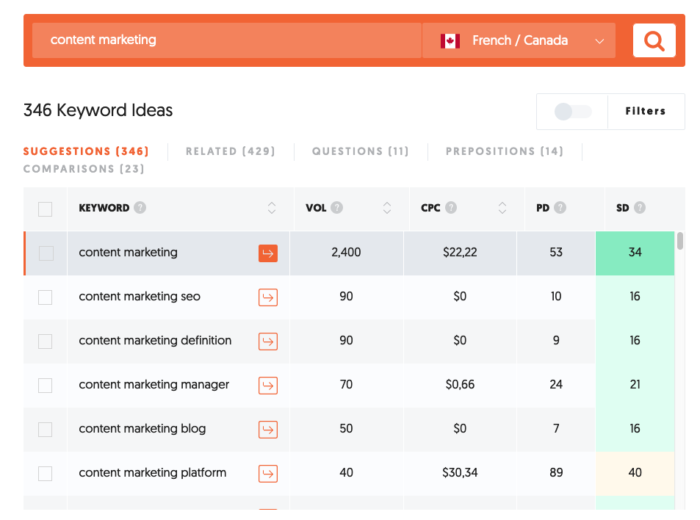
Task: Sort table by CPC column arrows
Action: [x=502, y=208]
